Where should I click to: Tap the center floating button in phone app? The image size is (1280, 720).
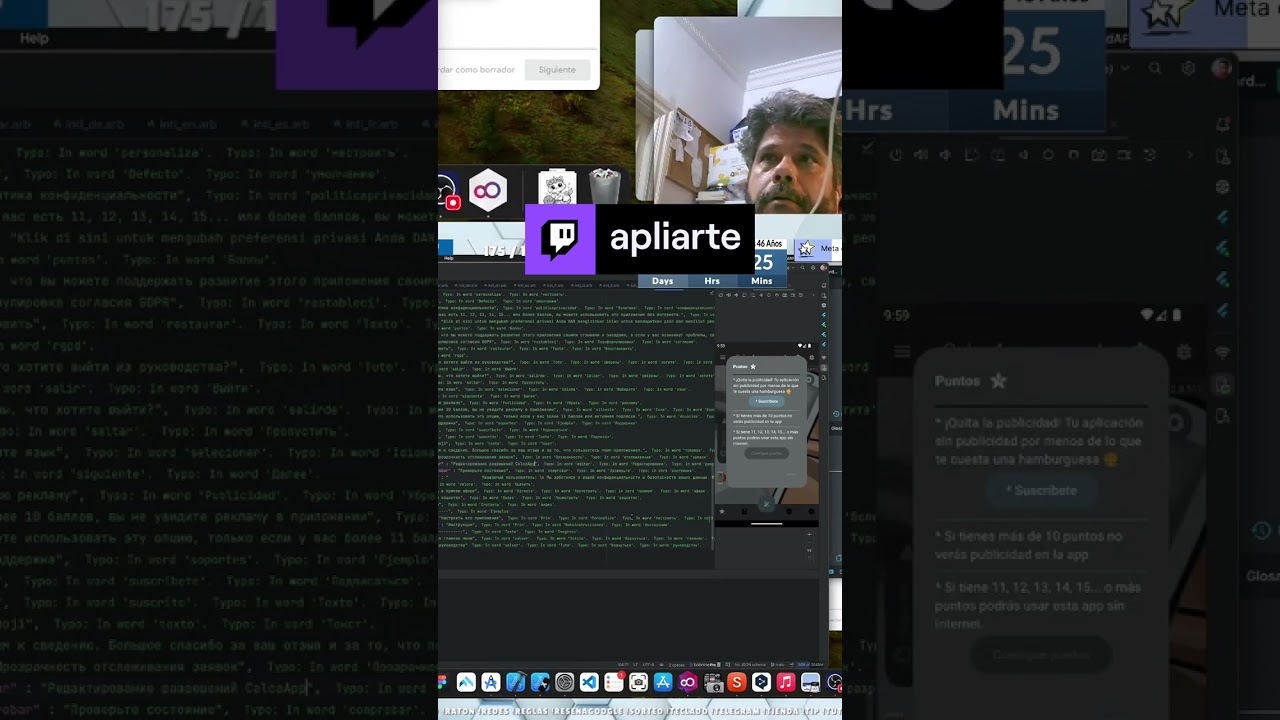(766, 504)
